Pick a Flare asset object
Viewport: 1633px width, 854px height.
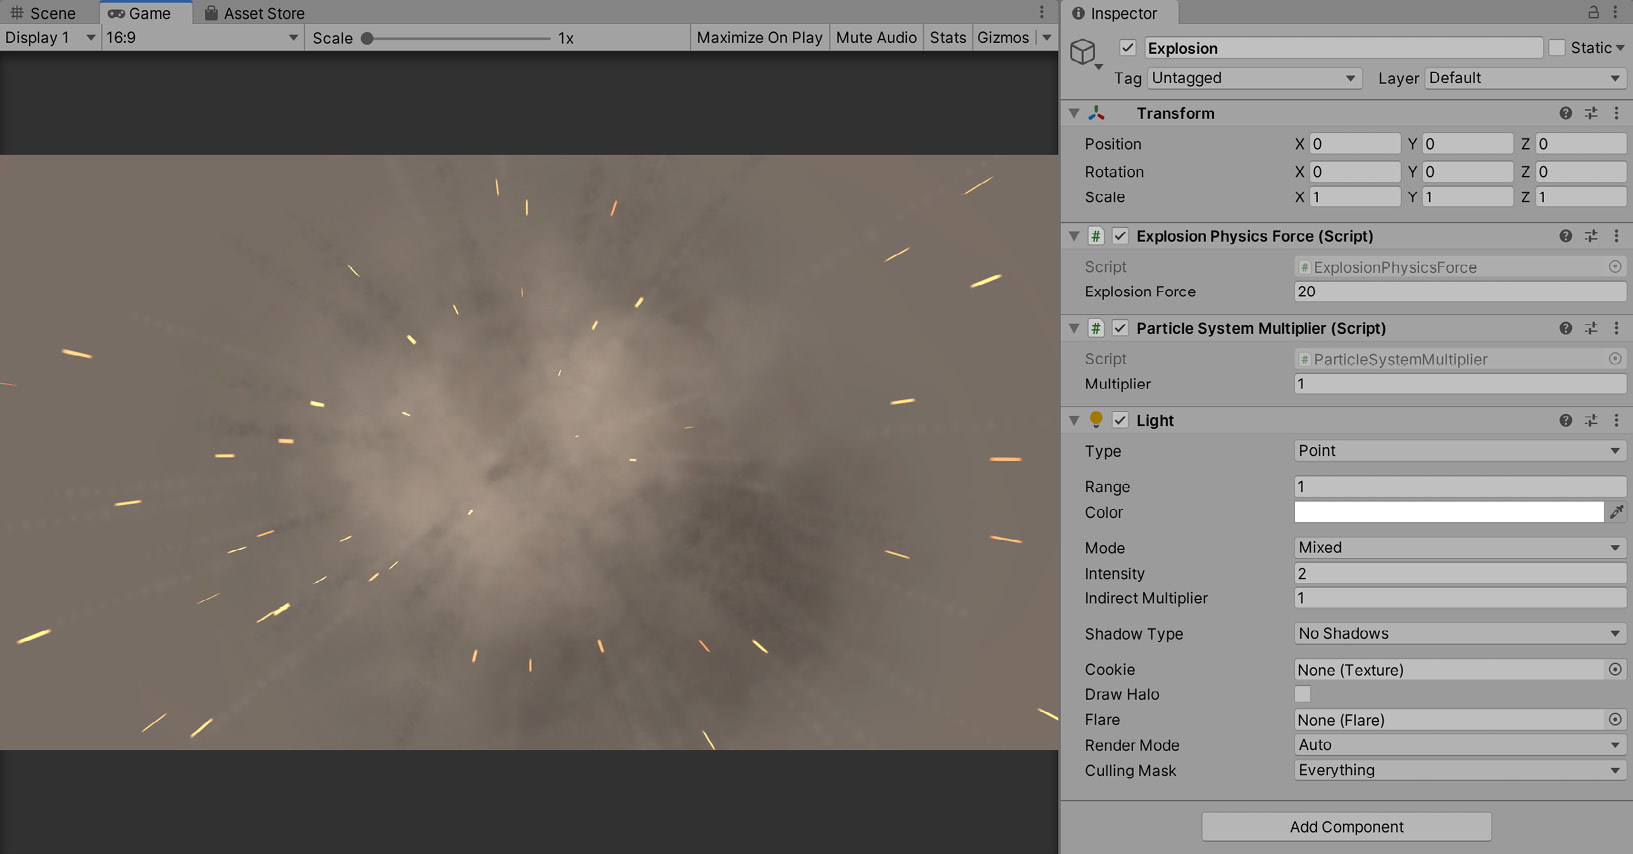[x=1615, y=720]
